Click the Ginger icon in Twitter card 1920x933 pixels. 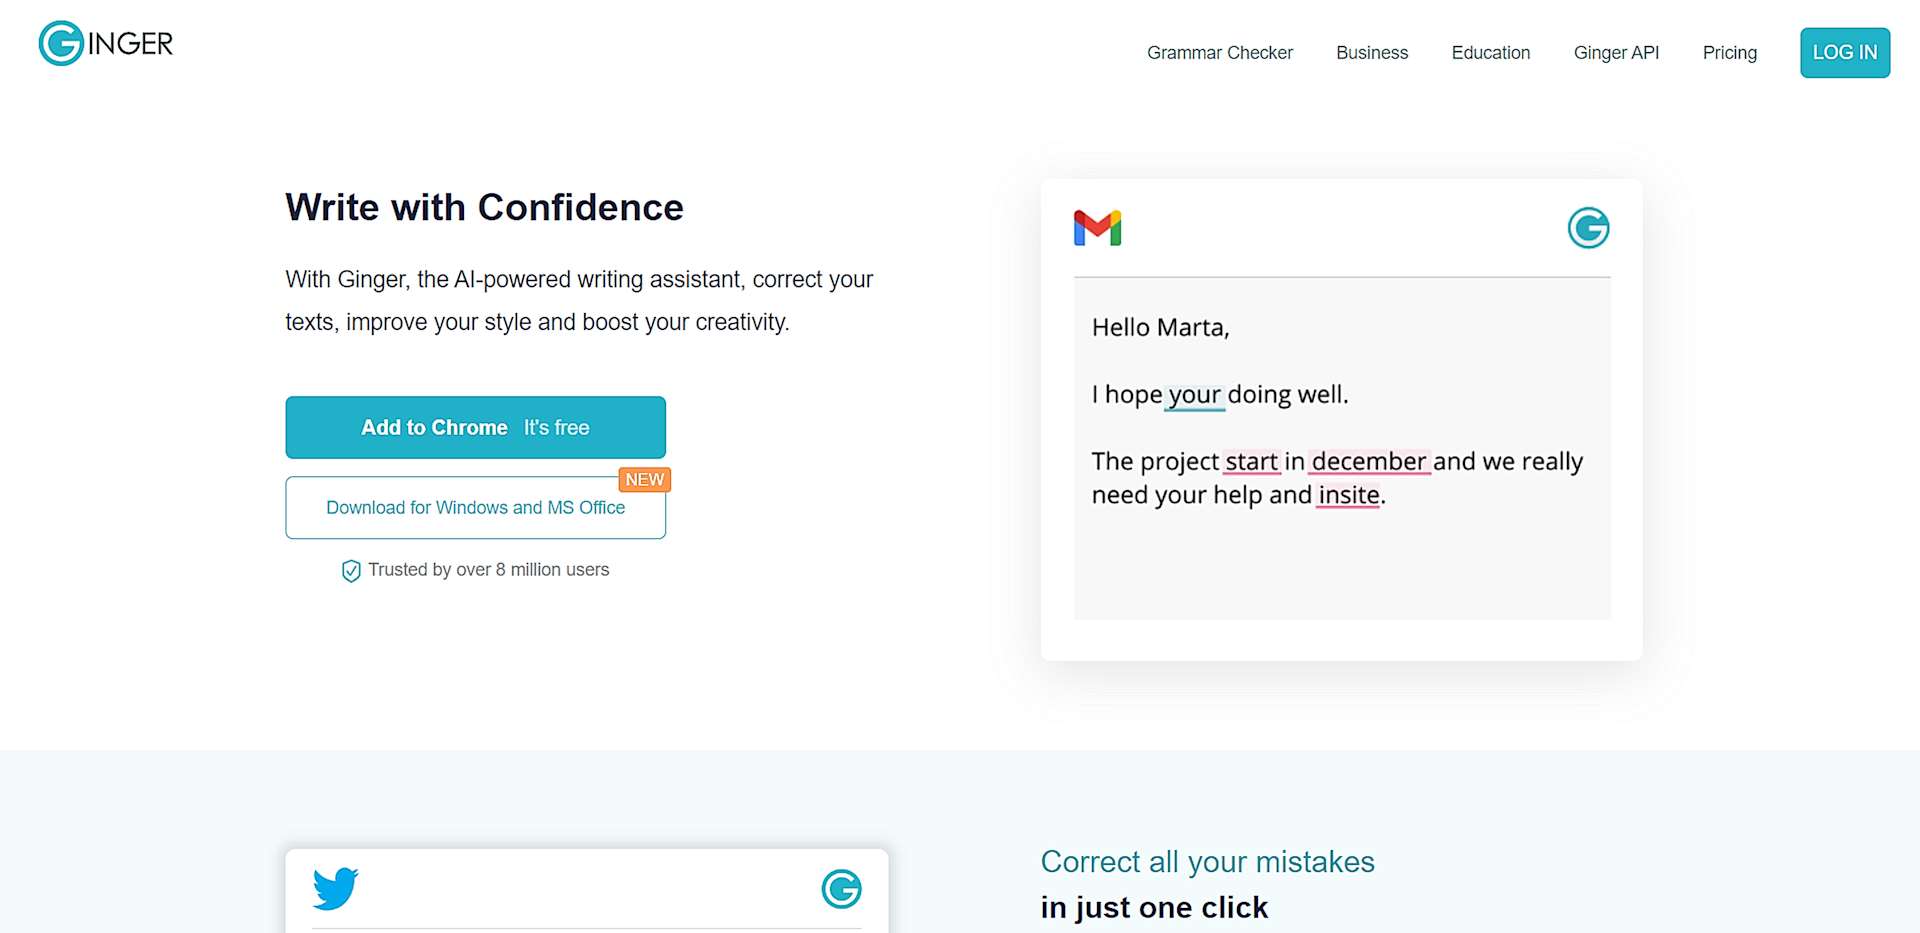click(841, 888)
